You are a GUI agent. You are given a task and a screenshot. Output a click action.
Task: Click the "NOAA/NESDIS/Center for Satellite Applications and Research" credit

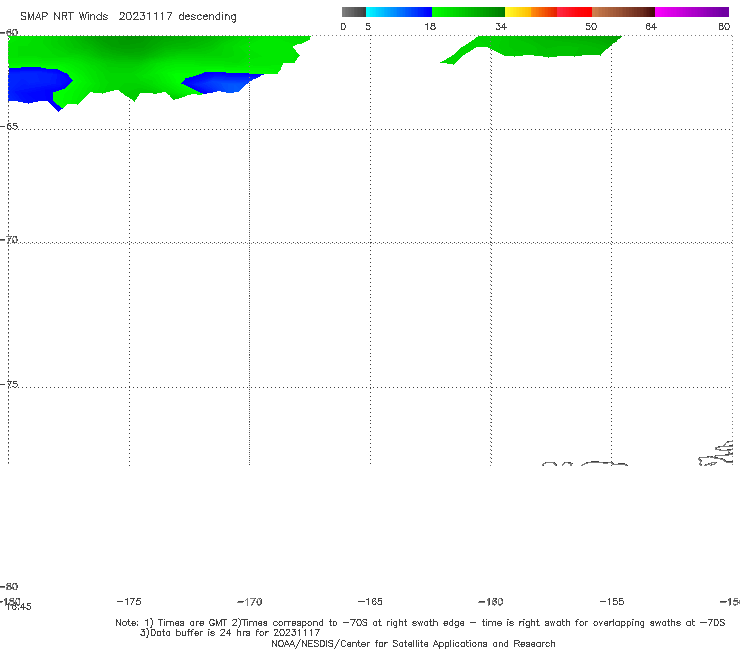(x=413, y=644)
